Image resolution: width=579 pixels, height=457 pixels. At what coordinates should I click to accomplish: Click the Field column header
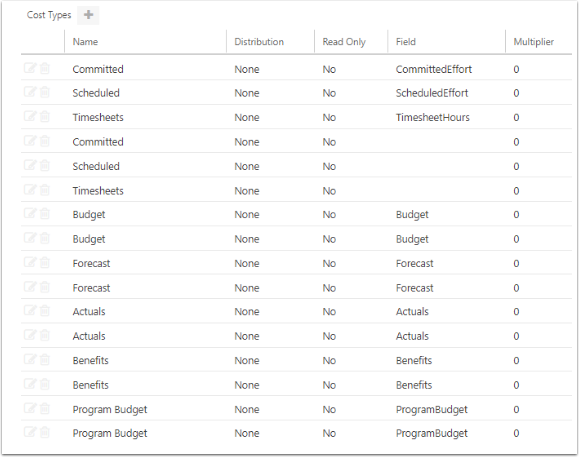[x=405, y=42]
